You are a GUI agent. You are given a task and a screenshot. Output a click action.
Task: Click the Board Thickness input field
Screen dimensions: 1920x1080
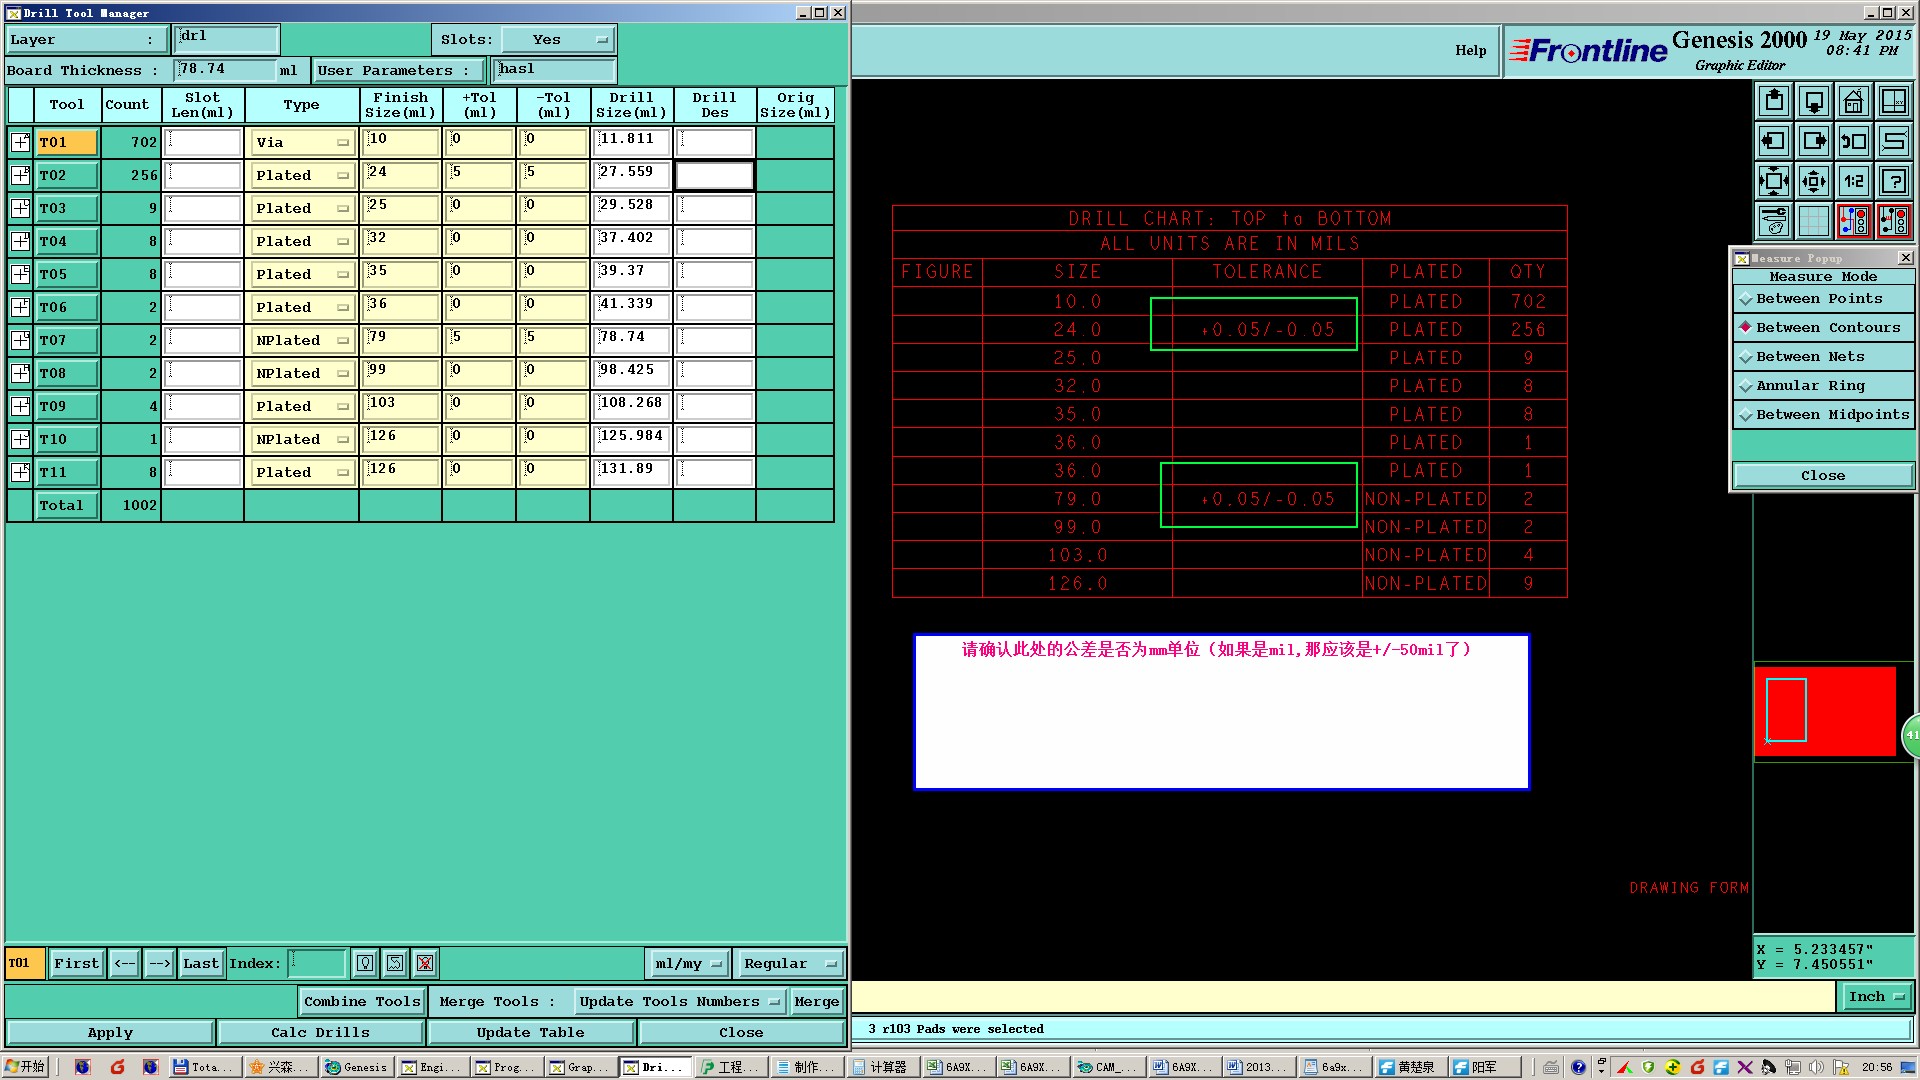point(225,70)
